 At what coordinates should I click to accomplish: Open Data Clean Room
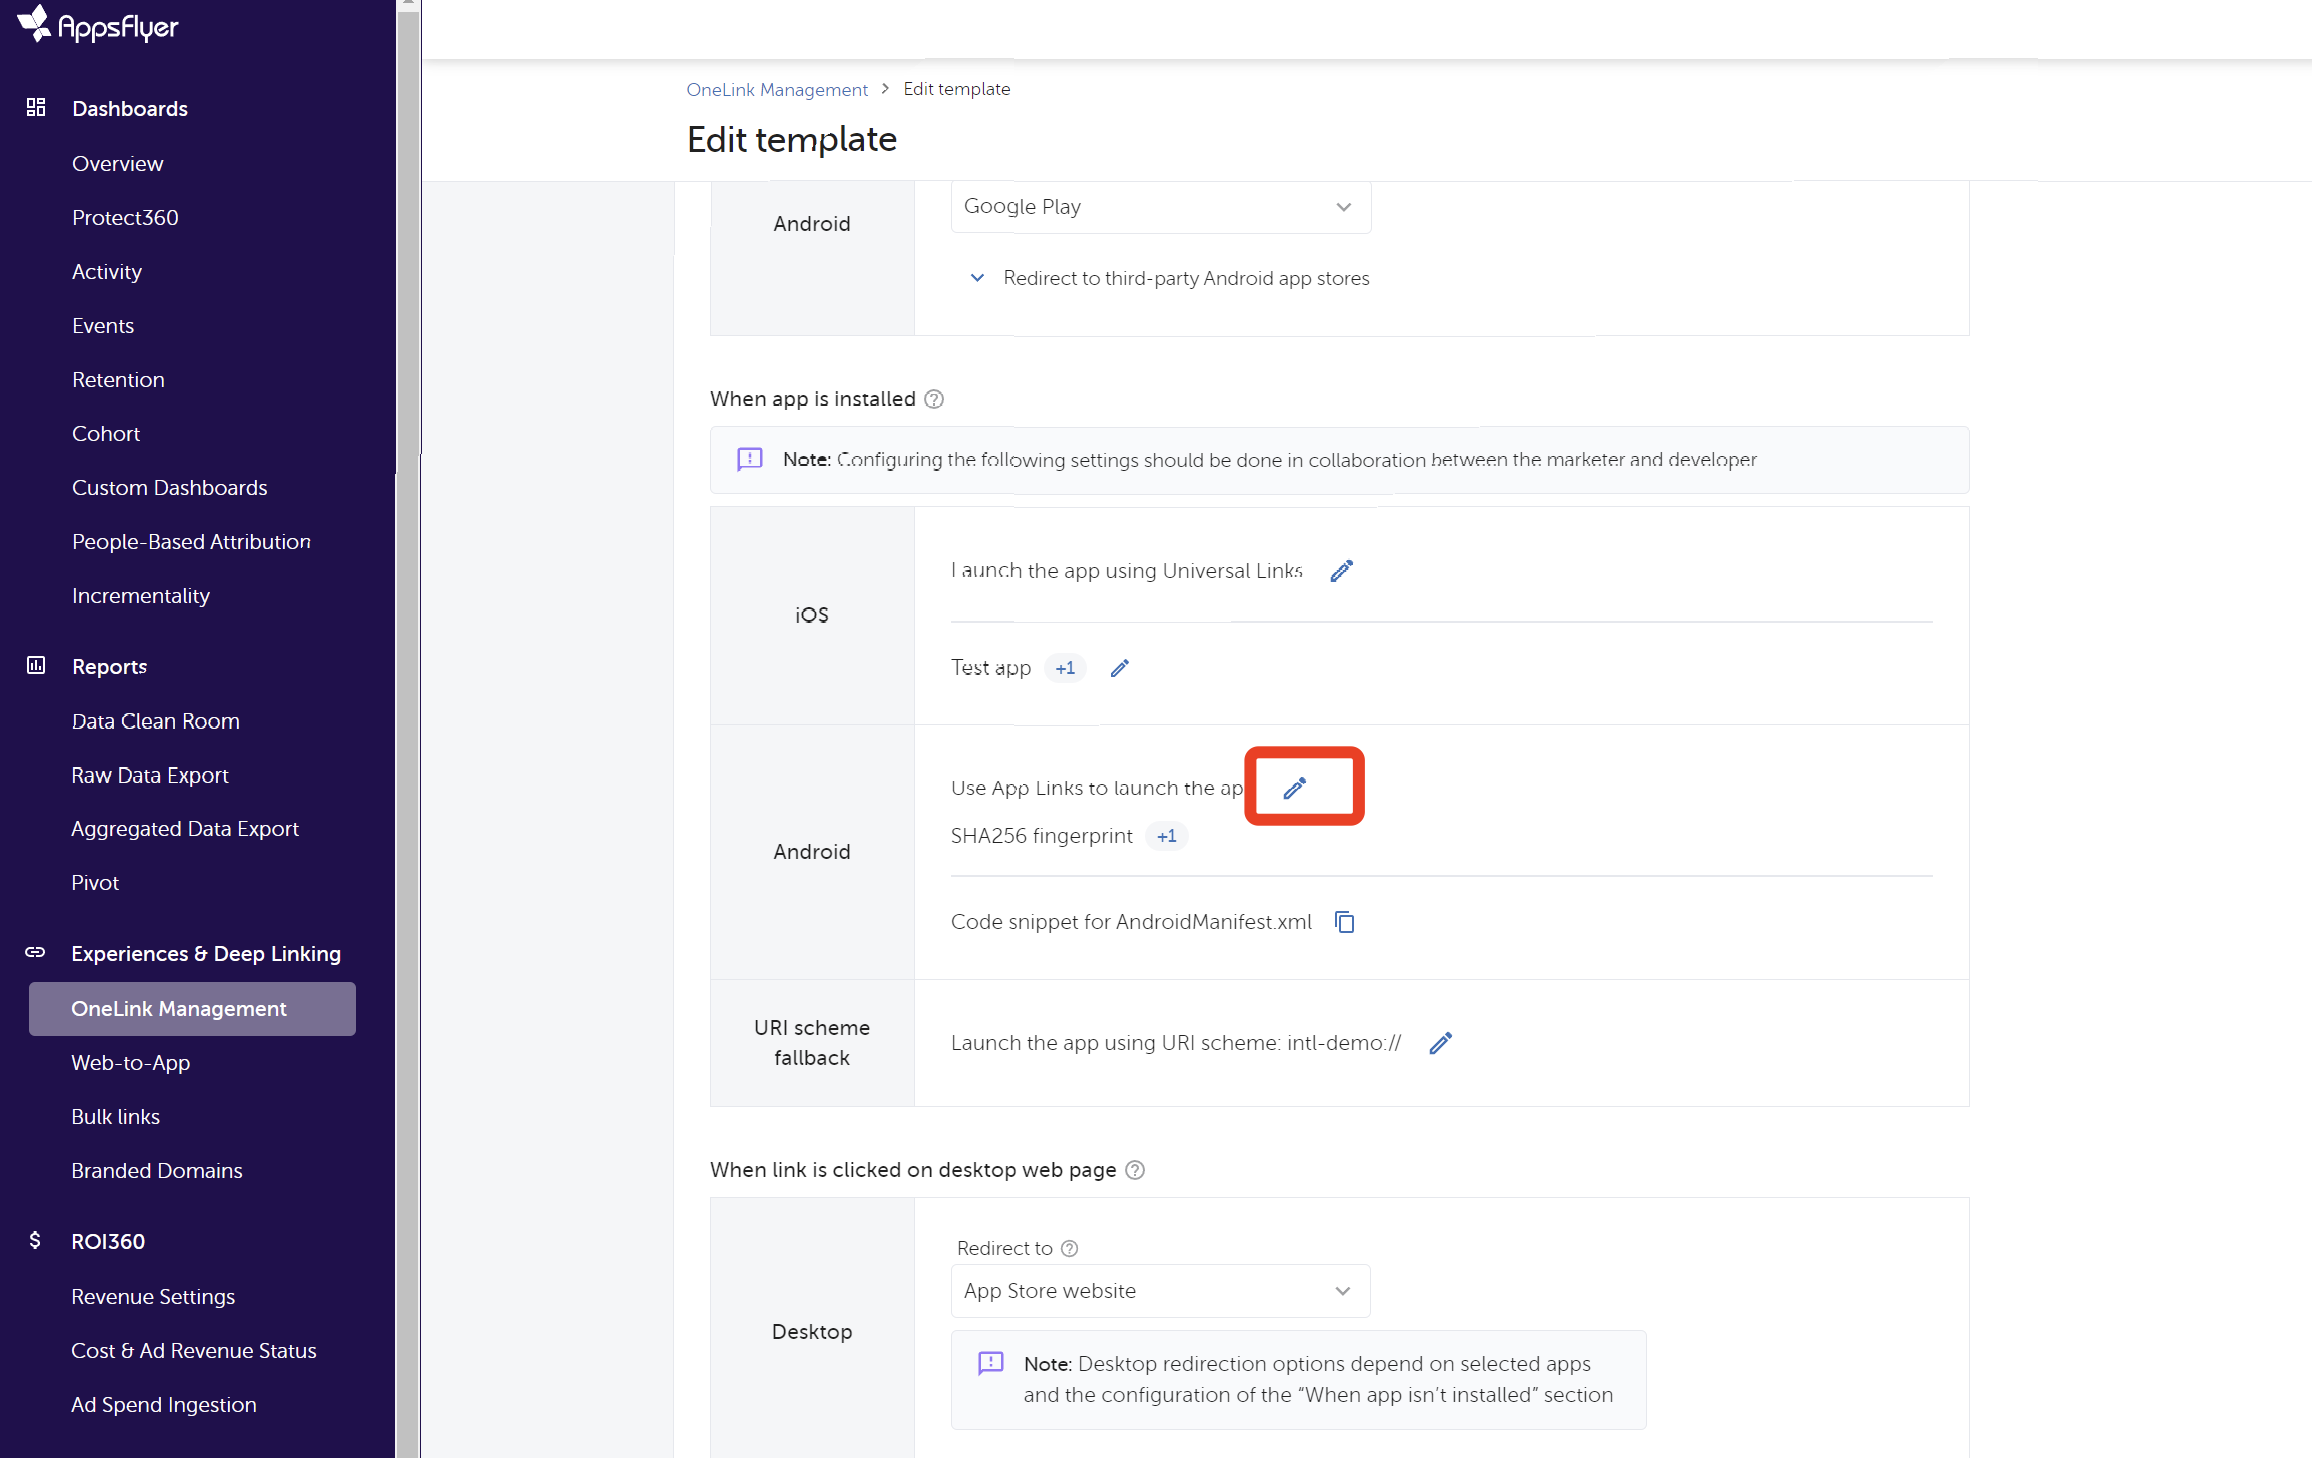click(x=155, y=721)
